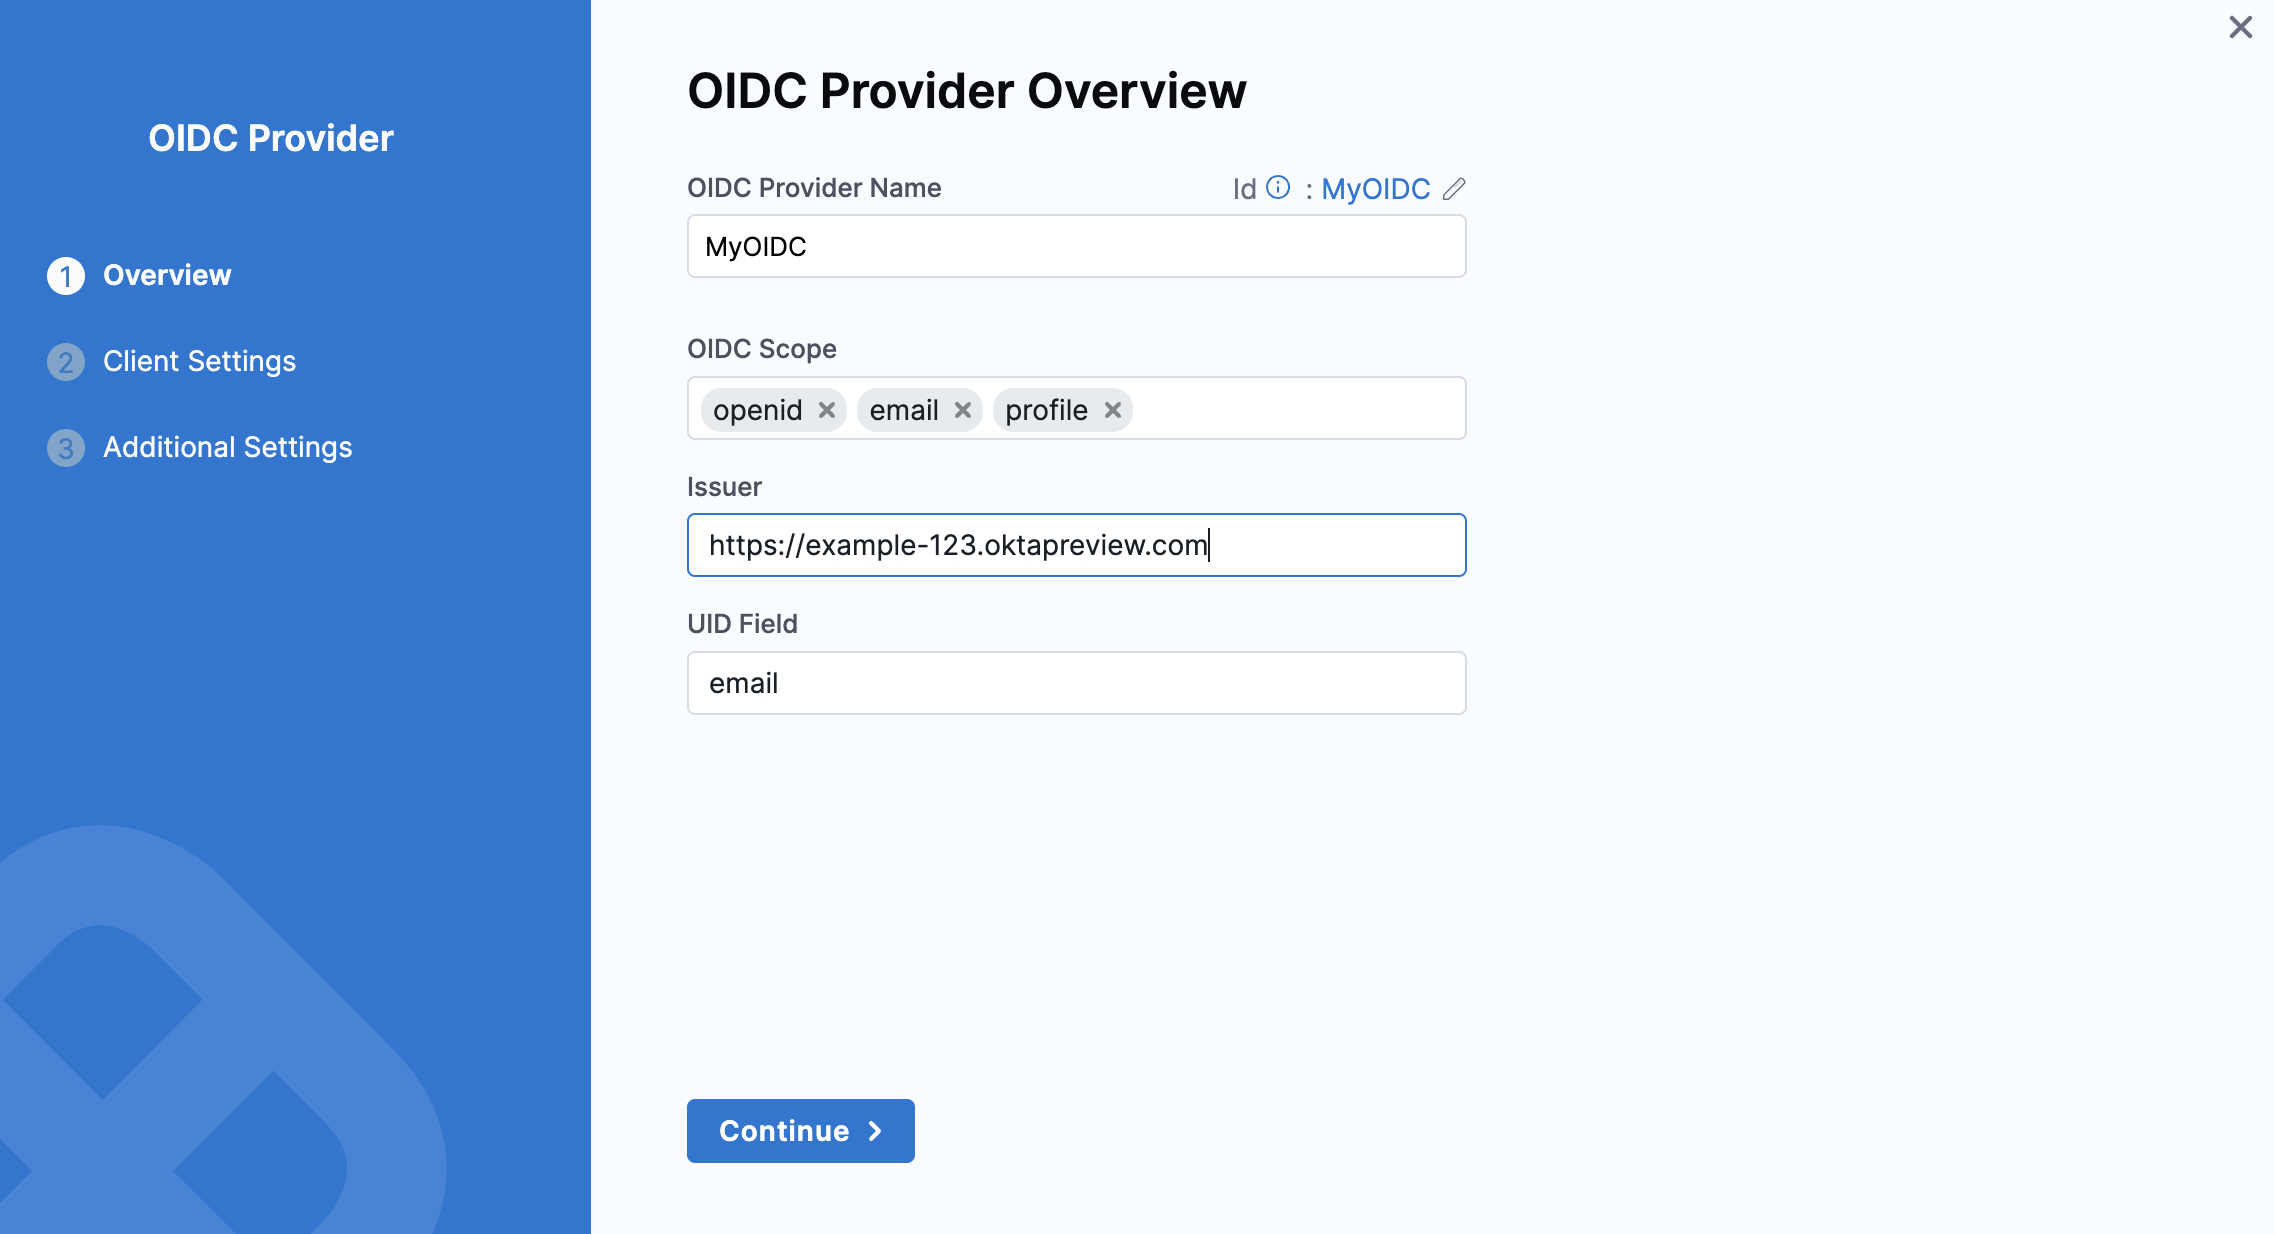Click the MyOIDC provider name label
Screen dimensions: 2274x1234
[1375, 188]
